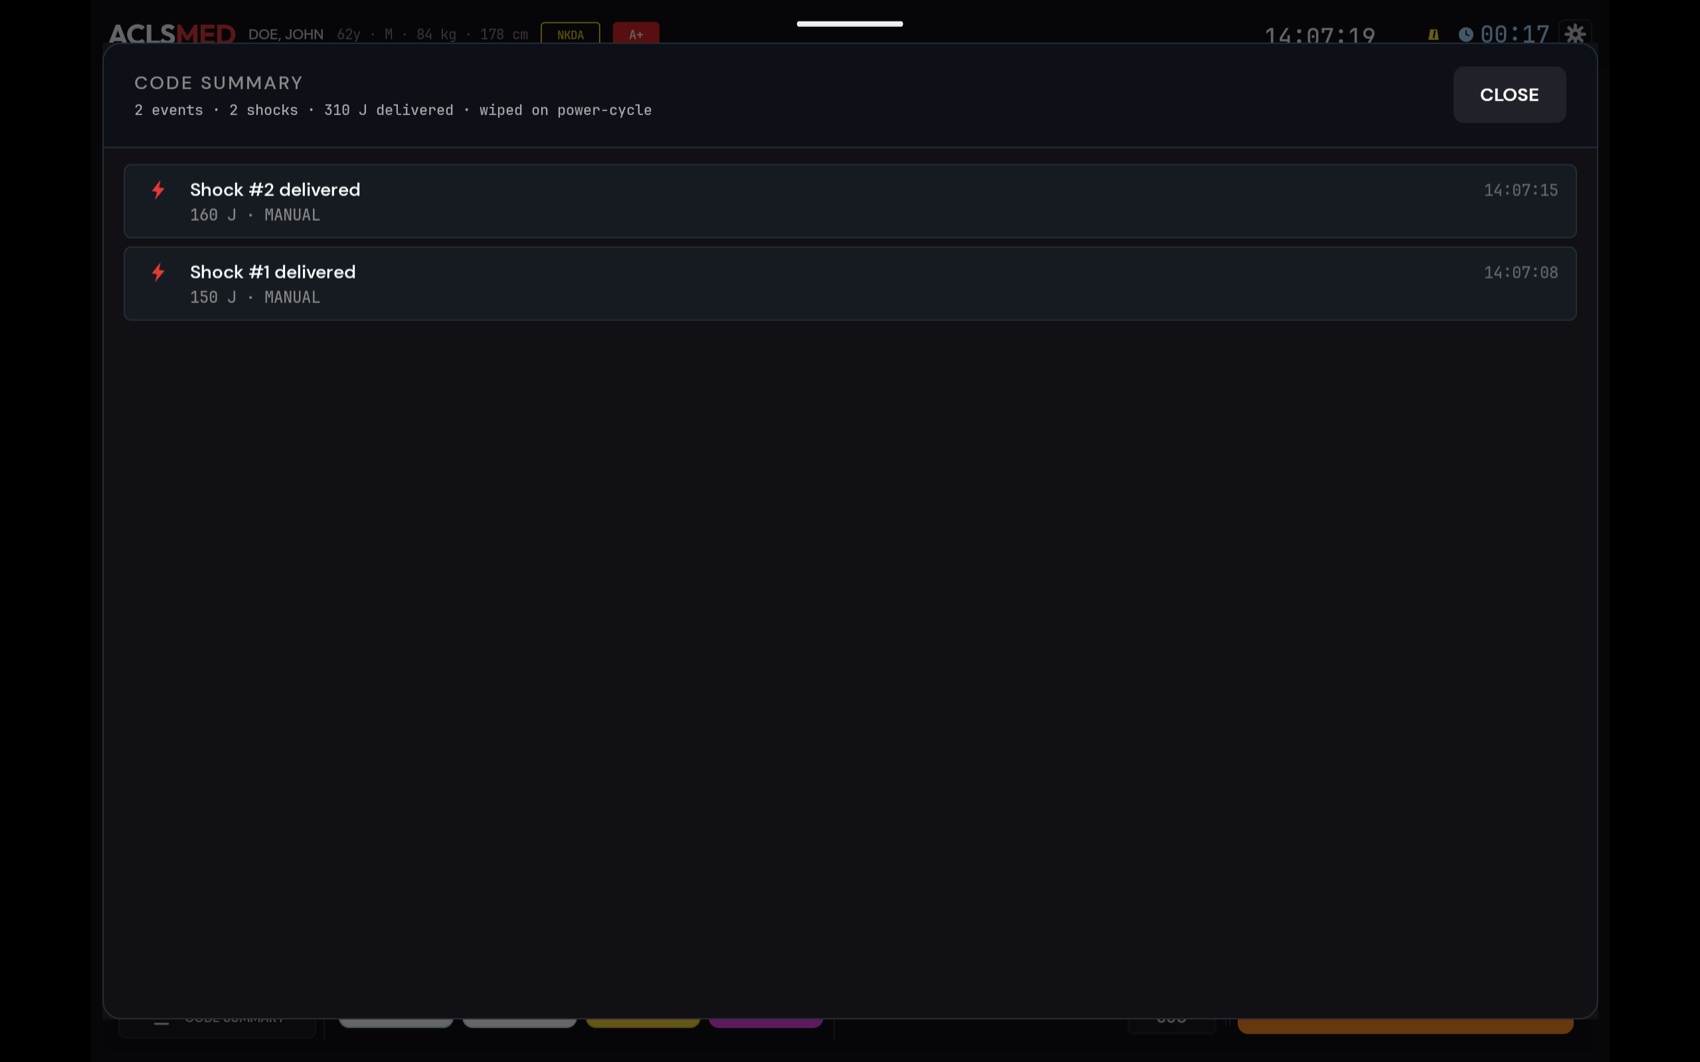Open settings with the gear icon
This screenshot has height=1062, width=1700.
[1575, 34]
